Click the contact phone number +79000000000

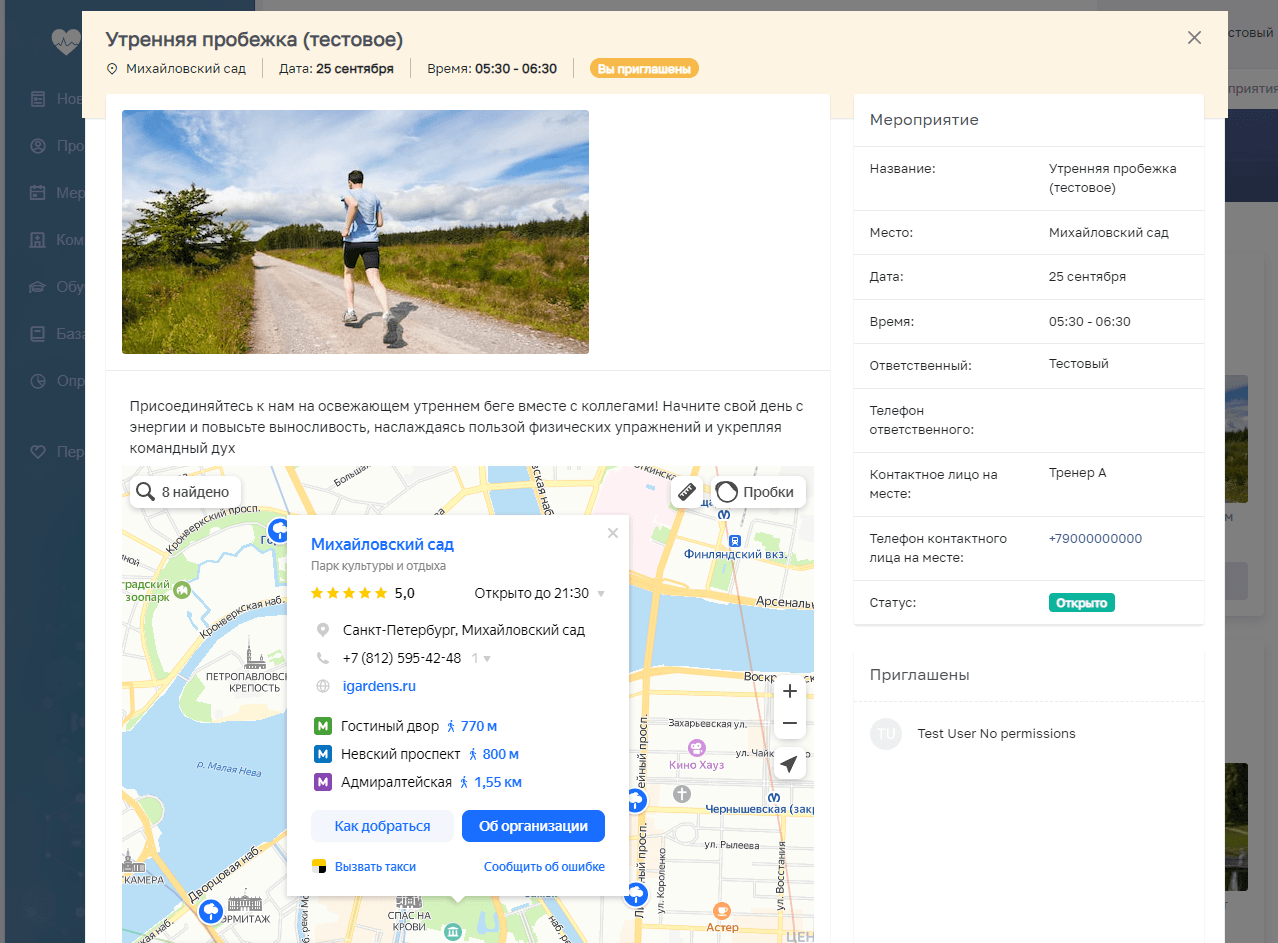[1095, 539]
